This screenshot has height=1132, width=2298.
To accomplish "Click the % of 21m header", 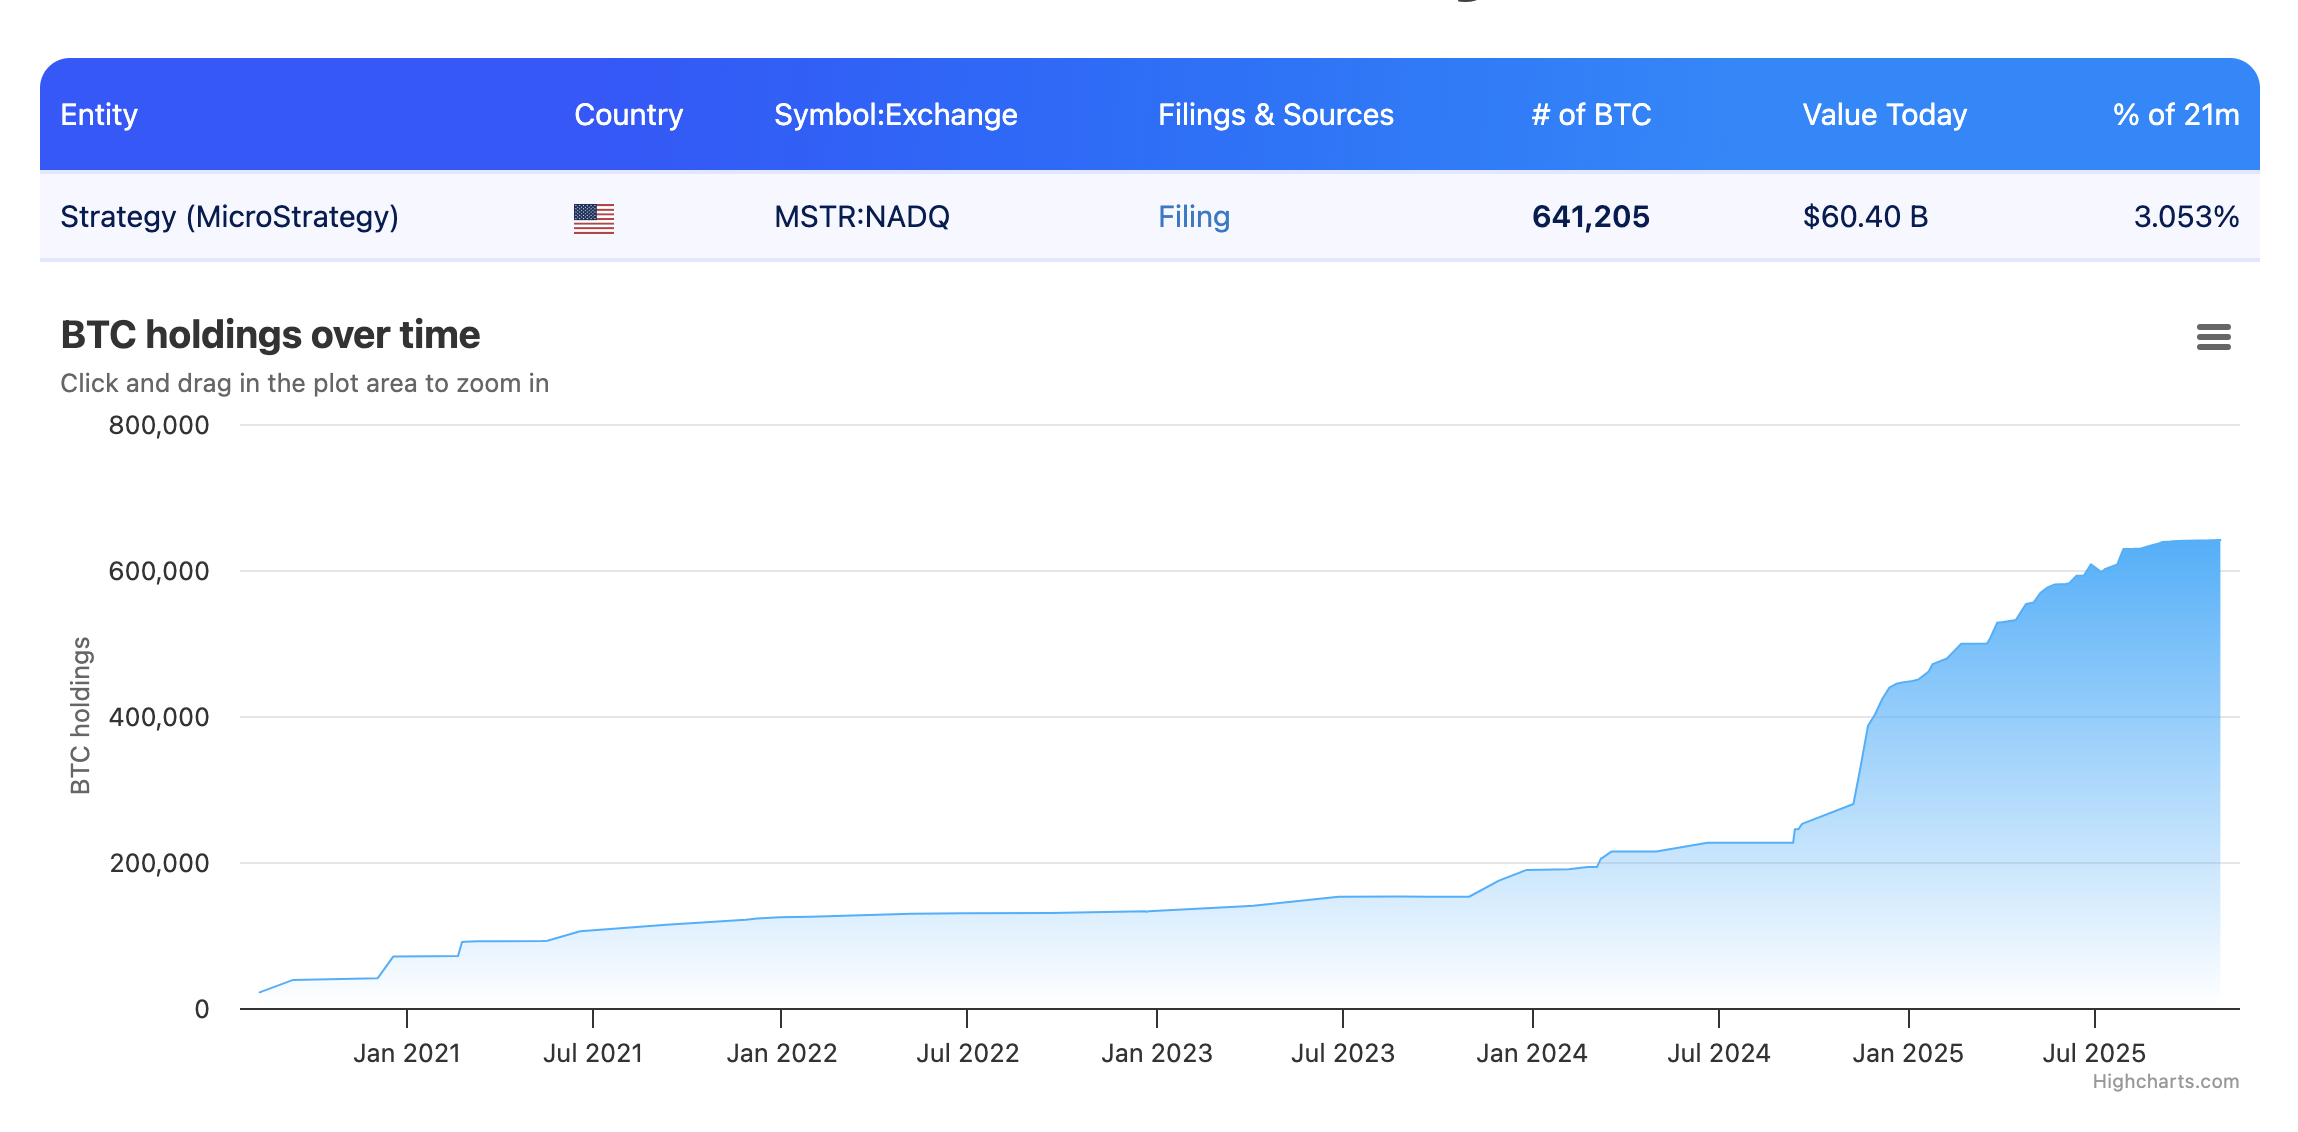I will pos(2175,115).
